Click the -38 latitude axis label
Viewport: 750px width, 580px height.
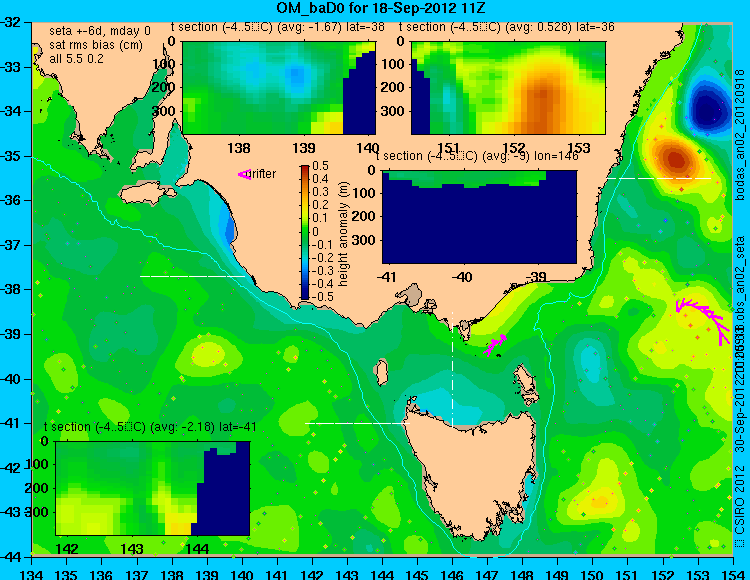[12, 290]
